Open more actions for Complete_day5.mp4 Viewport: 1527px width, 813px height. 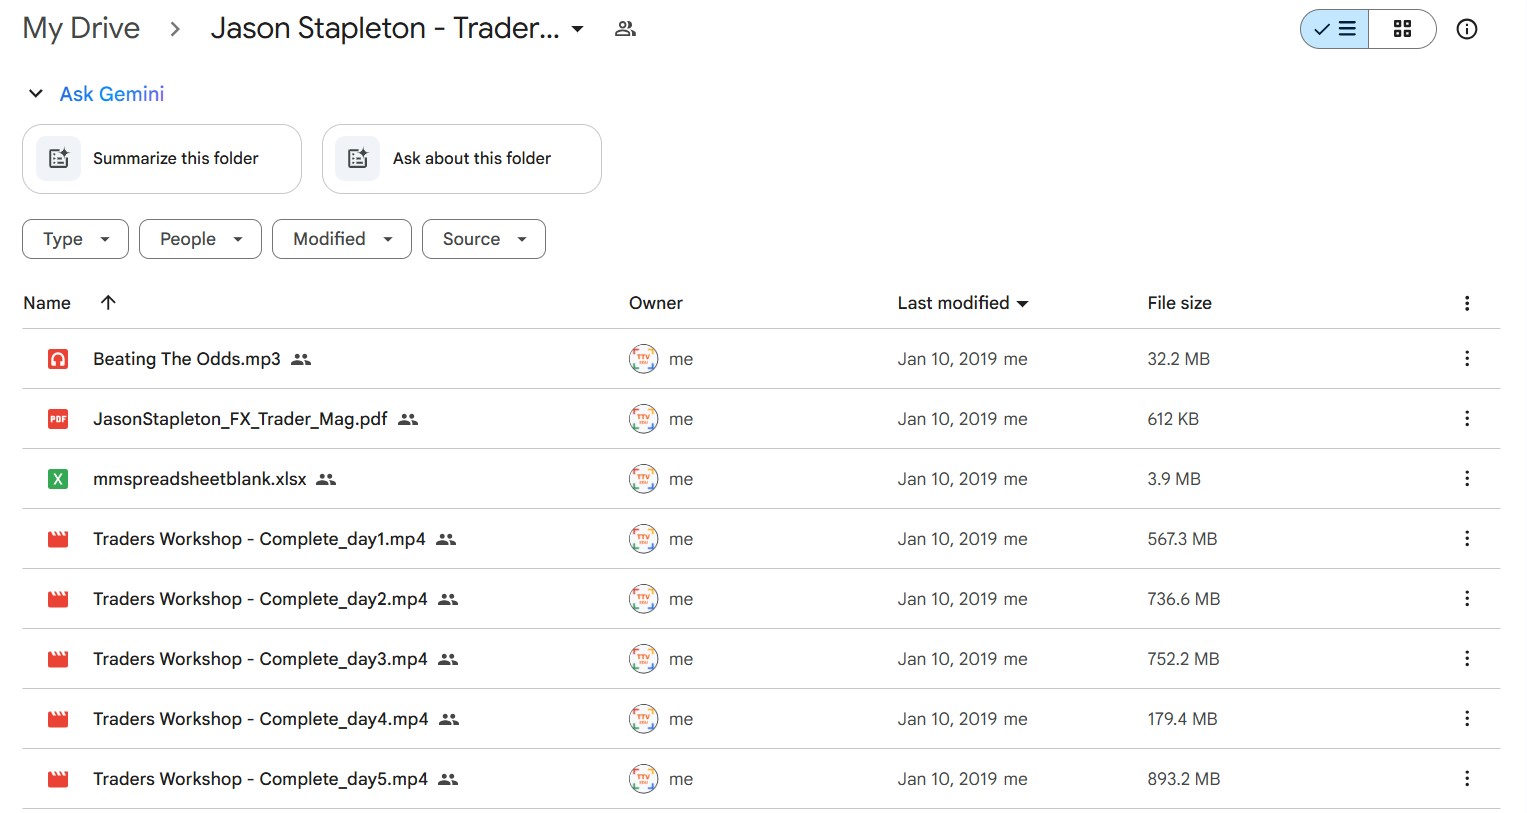(1466, 779)
